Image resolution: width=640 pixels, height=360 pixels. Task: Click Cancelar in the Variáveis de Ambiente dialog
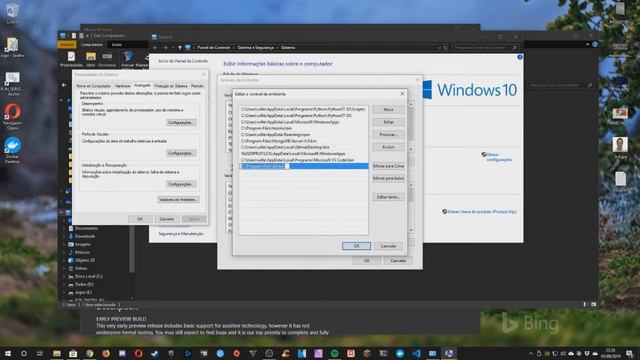(x=398, y=260)
